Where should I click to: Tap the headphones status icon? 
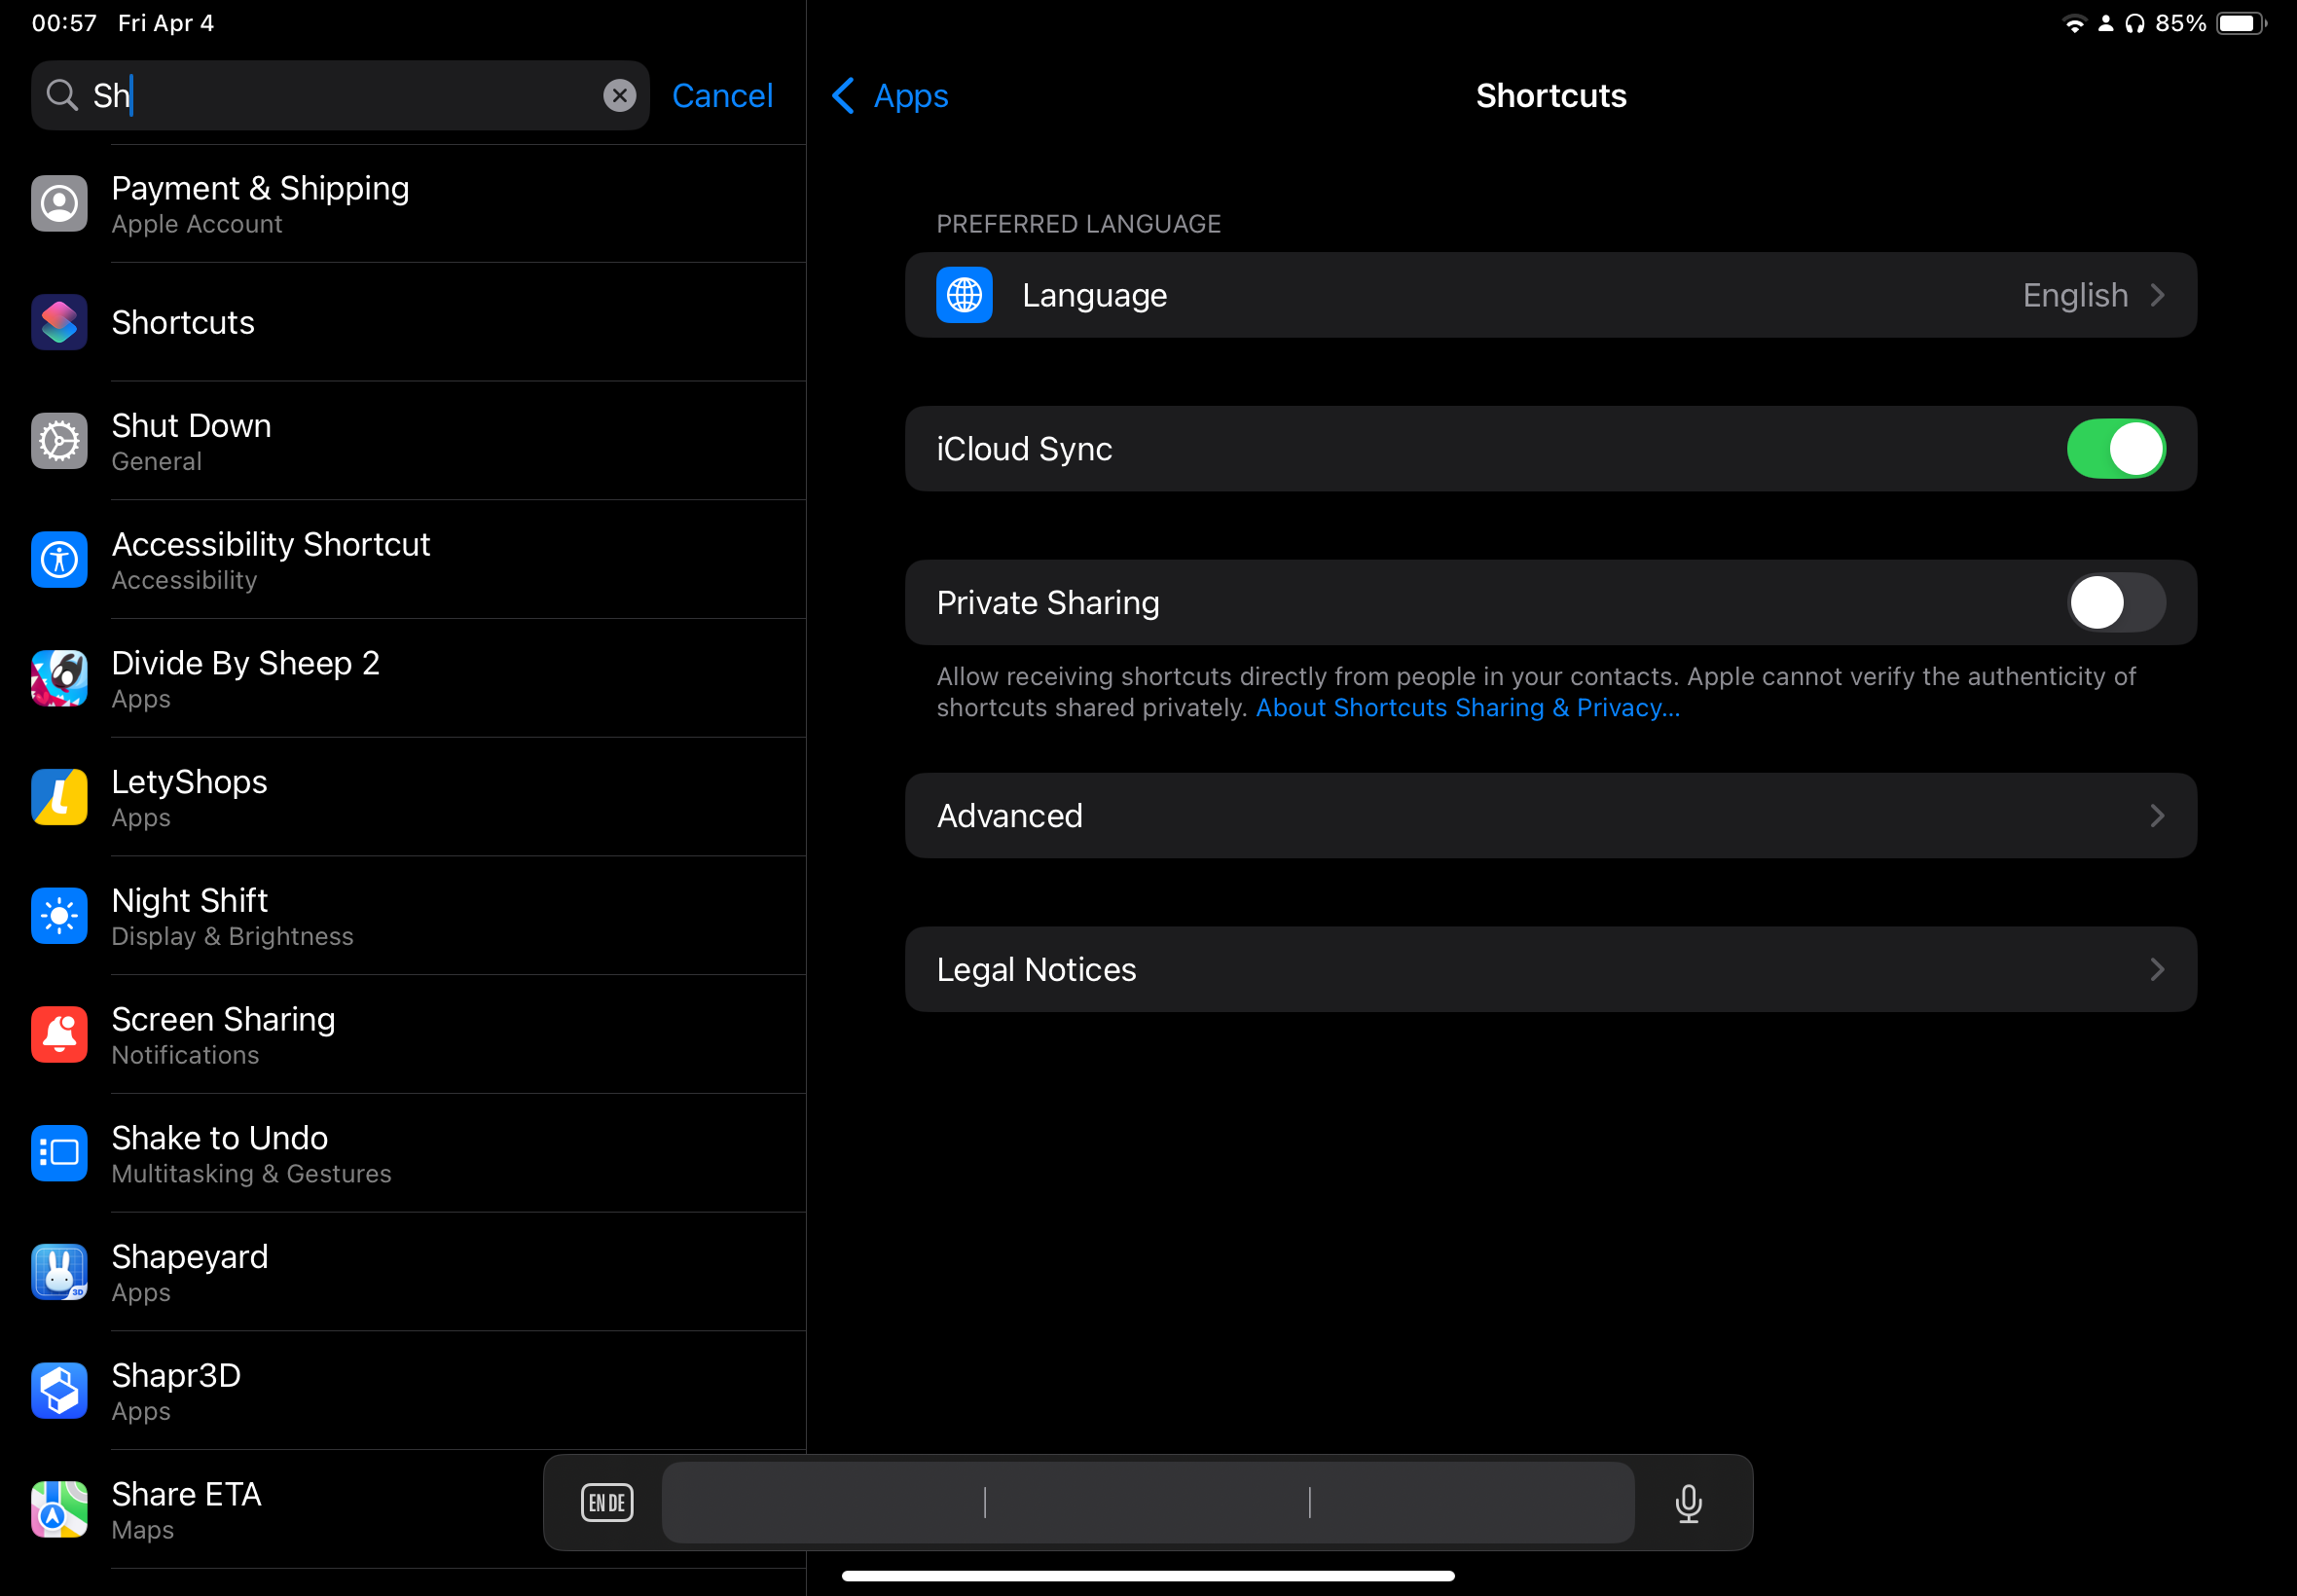coord(2135,24)
